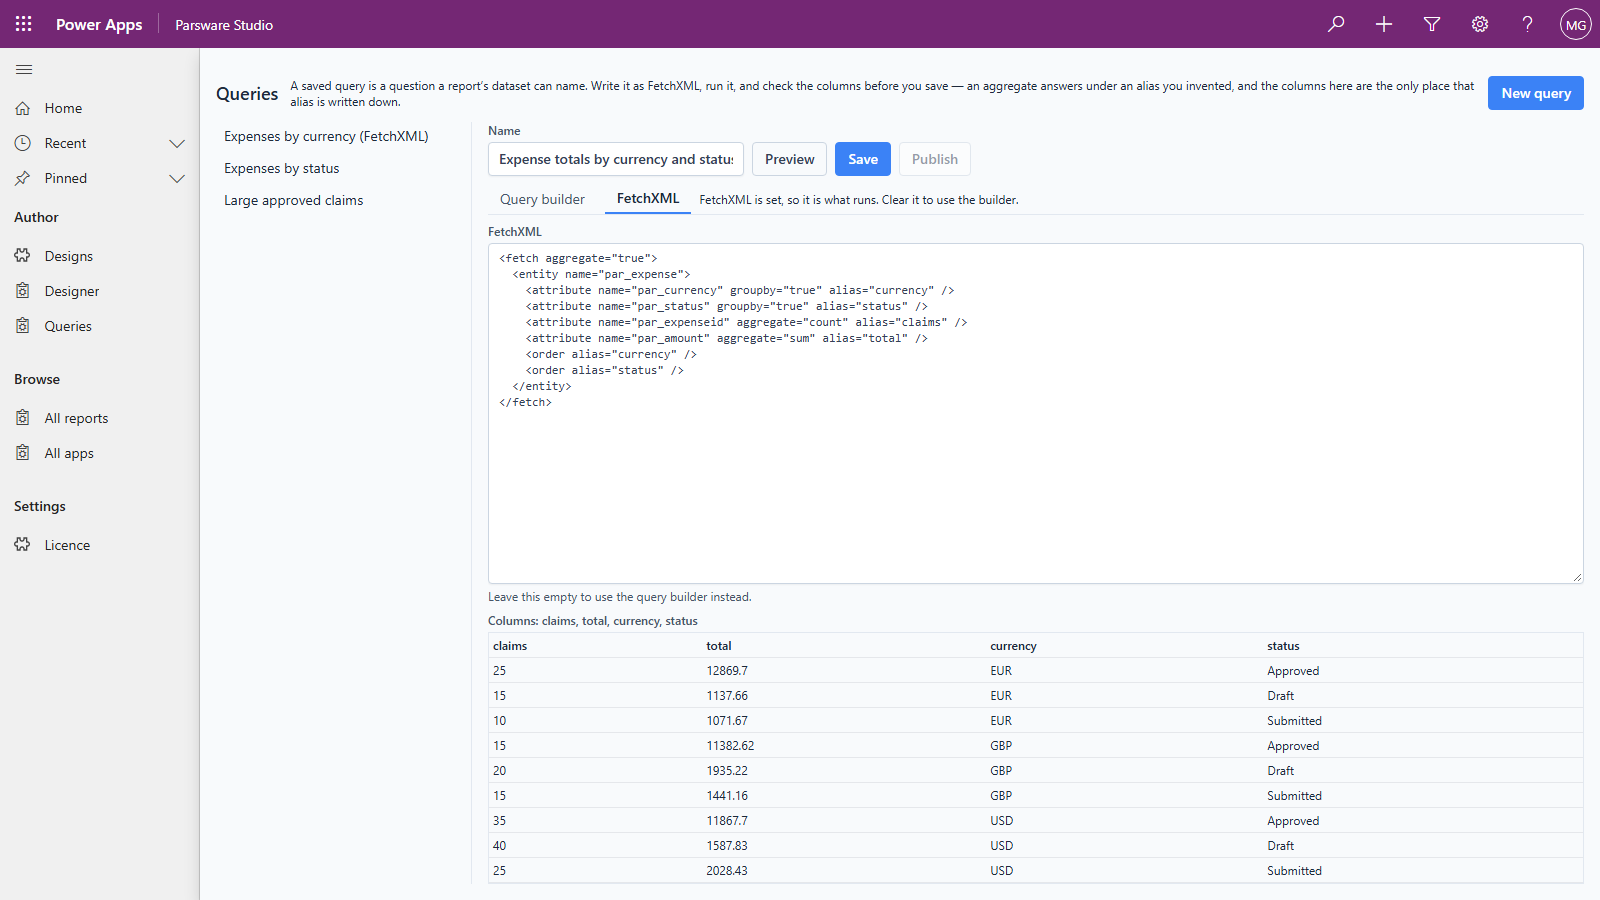Click claims value 35 in USD Approved row
This screenshot has height=900, width=1600.
pos(499,821)
